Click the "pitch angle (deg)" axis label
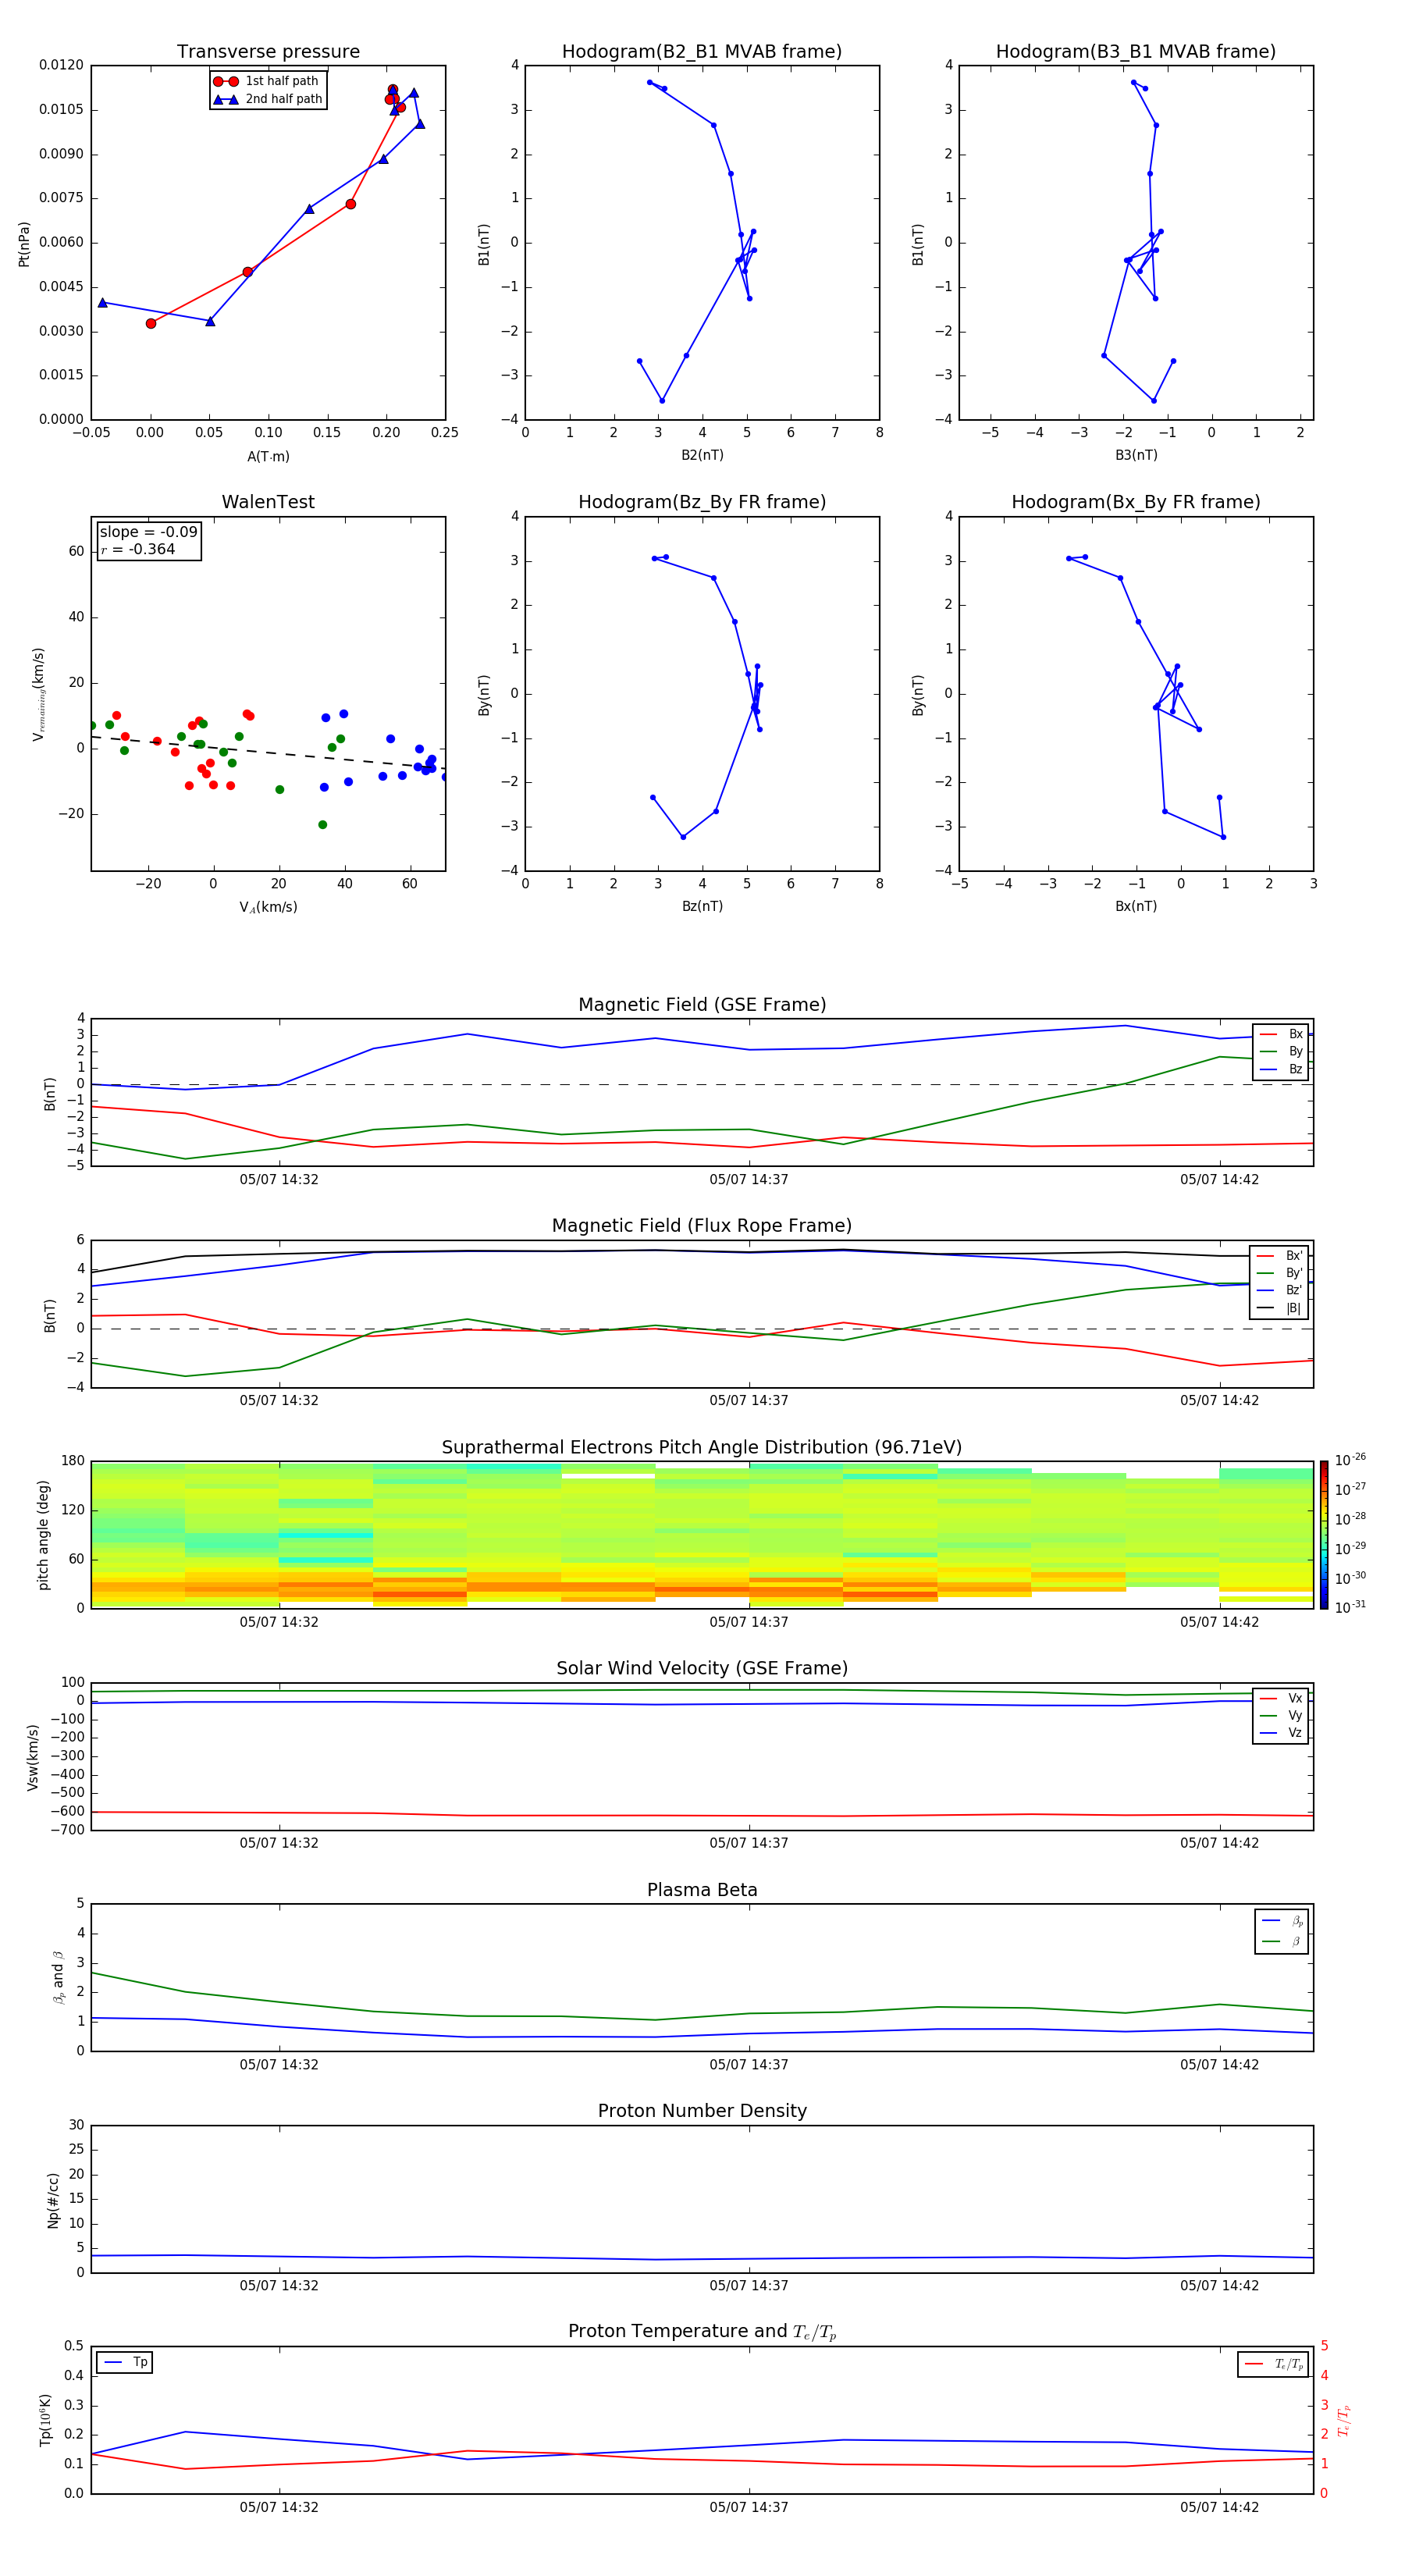The height and width of the screenshot is (2576, 1405). pos(43,1535)
